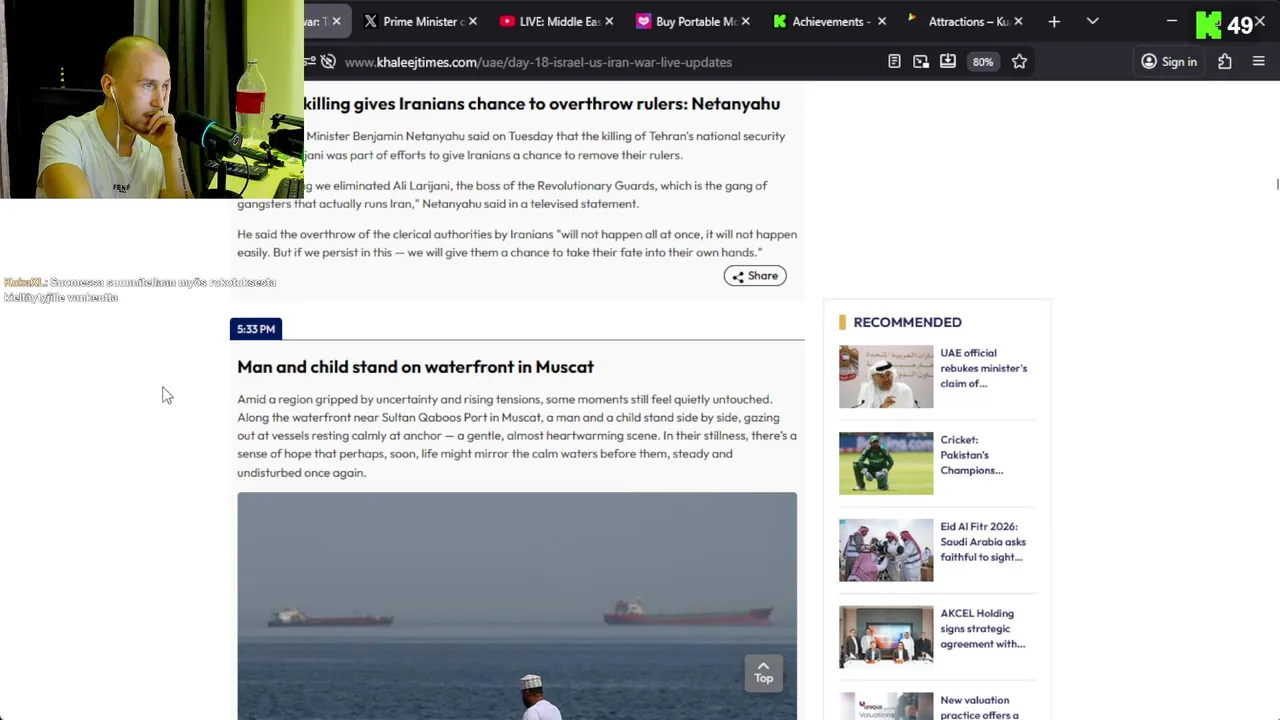This screenshot has width=1280, height=720.
Task: Open New valuation practice offers article
Action: point(979,707)
